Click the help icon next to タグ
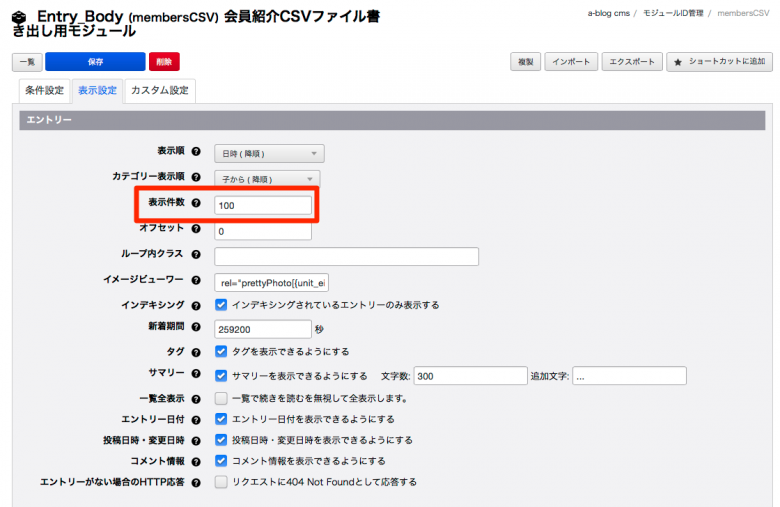Image resolution: width=780 pixels, height=507 pixels. (196, 353)
